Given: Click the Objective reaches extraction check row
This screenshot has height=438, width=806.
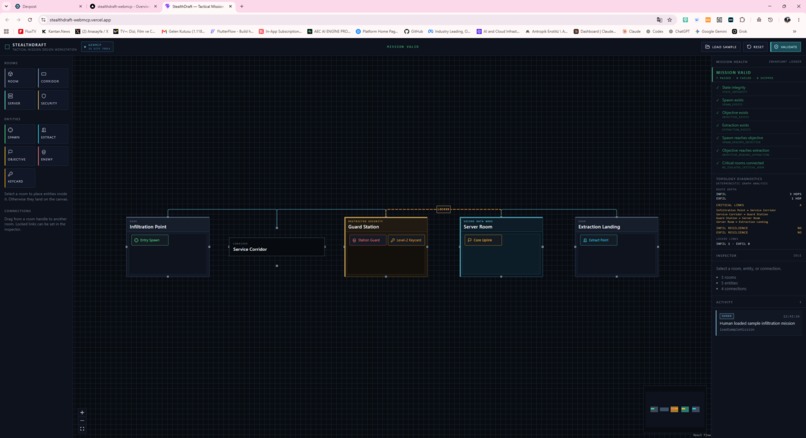Looking at the screenshot, I should click(757, 152).
